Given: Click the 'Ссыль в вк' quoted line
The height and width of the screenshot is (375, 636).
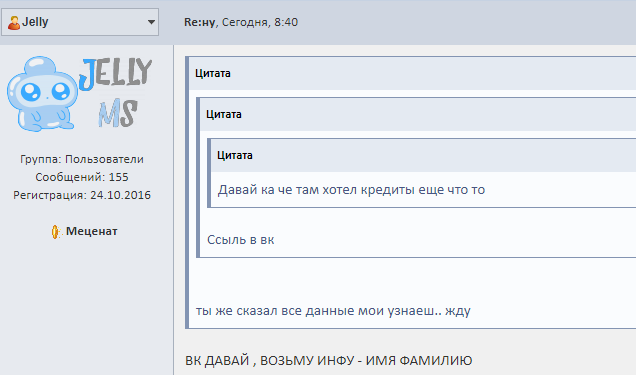Looking at the screenshot, I should (x=241, y=240).
